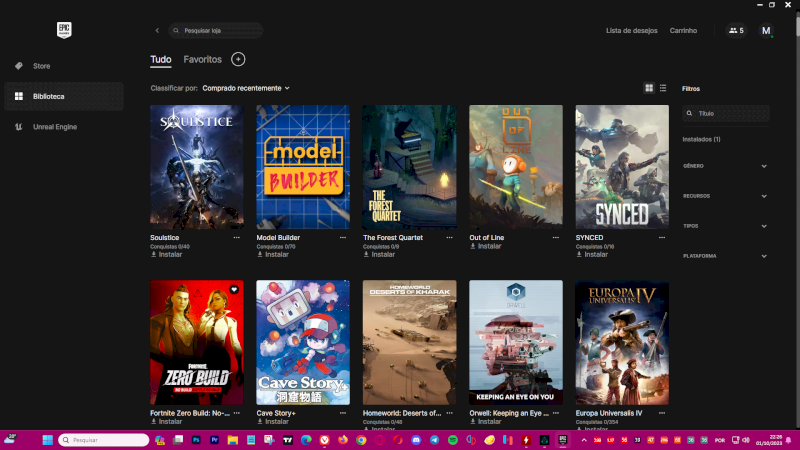Filter by Instalados
Image resolution: width=800 pixels, height=450 pixels.
click(x=701, y=139)
